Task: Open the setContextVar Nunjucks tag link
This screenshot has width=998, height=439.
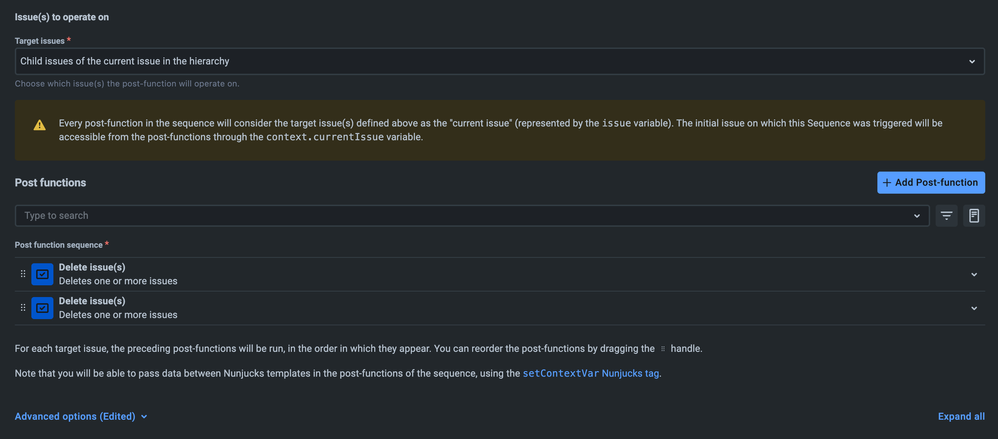Action: tap(591, 373)
